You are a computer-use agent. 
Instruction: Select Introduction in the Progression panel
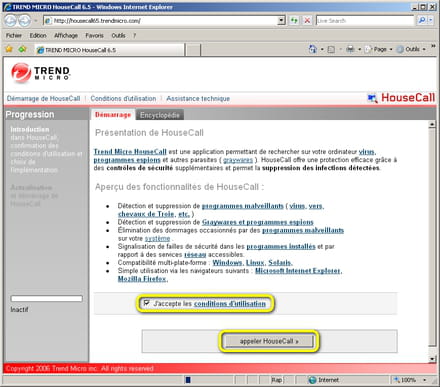point(30,129)
